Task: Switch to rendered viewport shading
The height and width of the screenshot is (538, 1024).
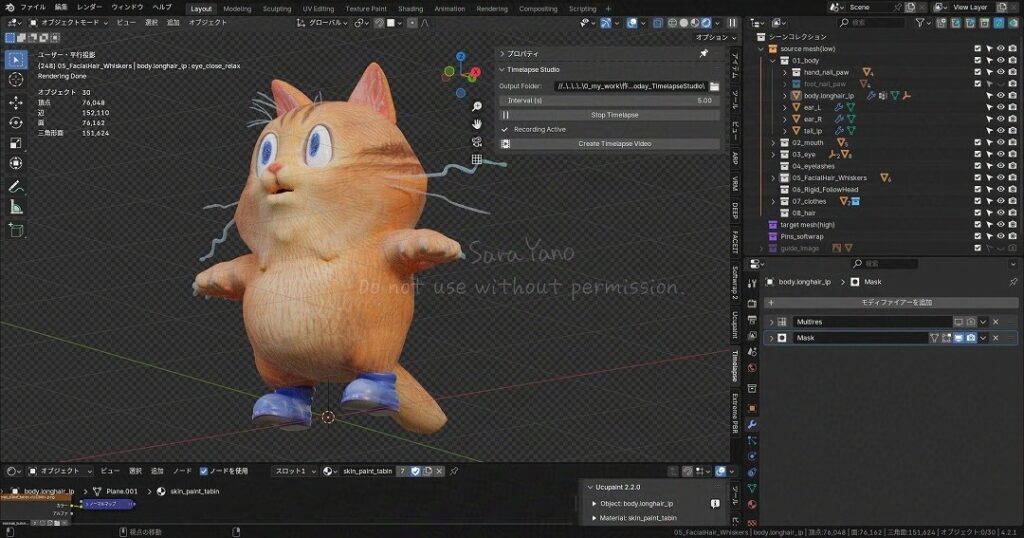Action: tap(706, 23)
